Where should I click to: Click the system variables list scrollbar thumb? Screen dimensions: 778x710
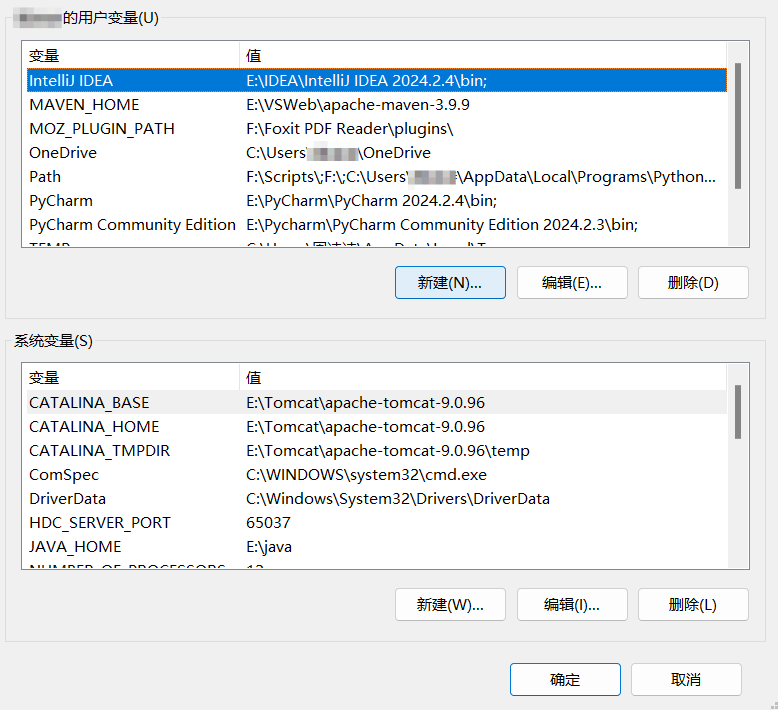pyautogui.click(x=738, y=412)
